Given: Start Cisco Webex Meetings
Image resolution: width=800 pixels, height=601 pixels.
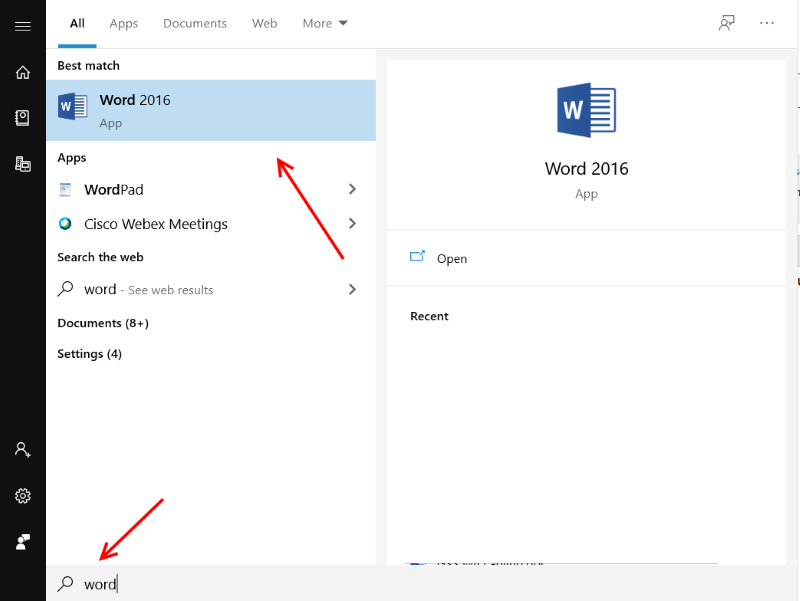Looking at the screenshot, I should click(155, 224).
